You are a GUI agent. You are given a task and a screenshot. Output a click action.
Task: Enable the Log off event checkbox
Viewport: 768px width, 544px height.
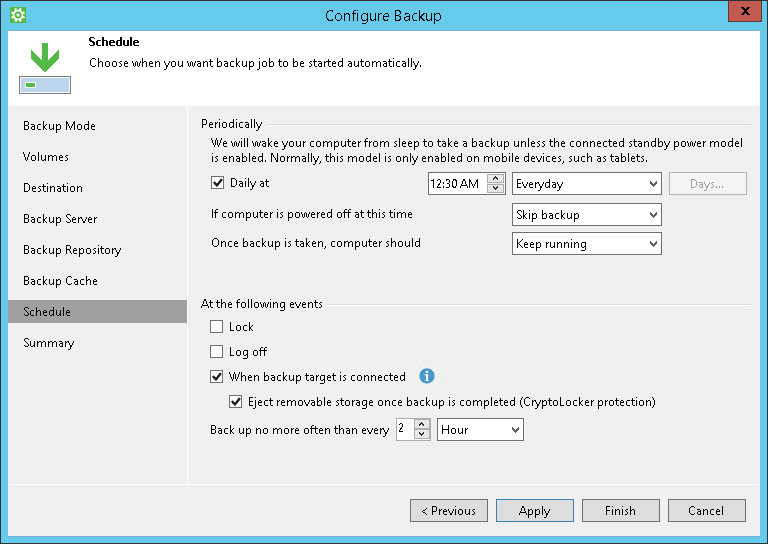(217, 352)
